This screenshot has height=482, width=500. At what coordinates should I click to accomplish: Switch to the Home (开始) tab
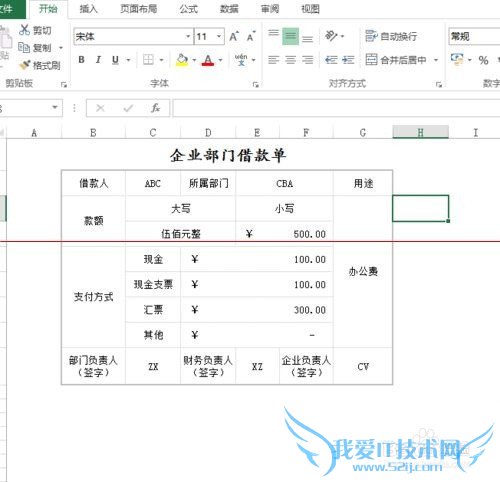(48, 9)
